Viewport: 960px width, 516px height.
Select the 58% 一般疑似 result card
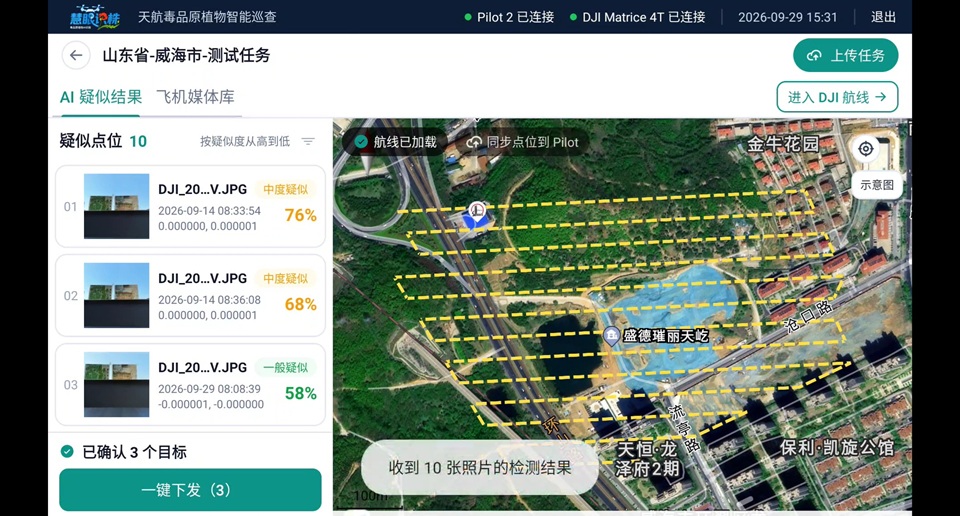190,384
